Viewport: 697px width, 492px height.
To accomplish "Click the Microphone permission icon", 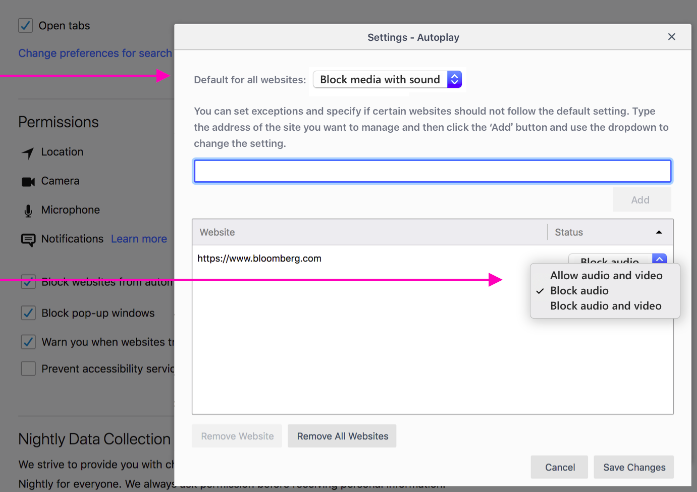I will [x=27, y=211].
